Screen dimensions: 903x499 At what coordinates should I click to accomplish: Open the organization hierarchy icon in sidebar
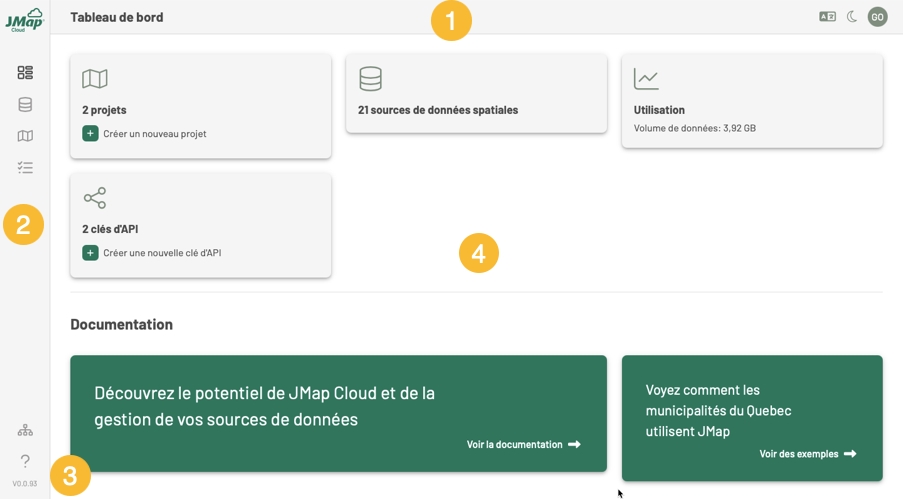[x=25, y=430]
